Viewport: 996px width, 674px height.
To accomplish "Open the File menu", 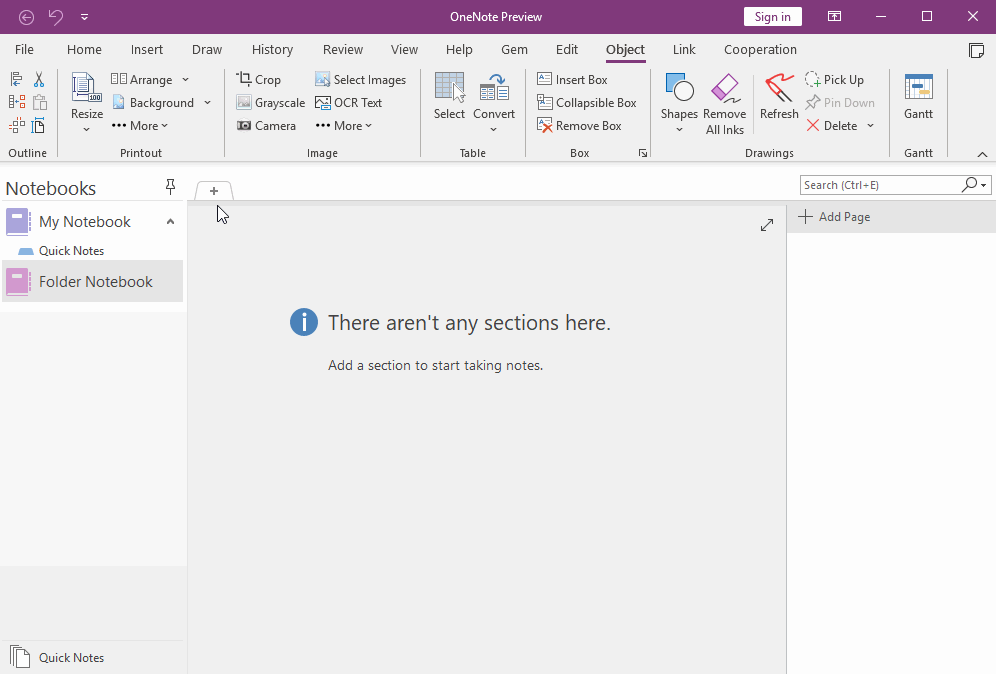I will click(x=24, y=50).
